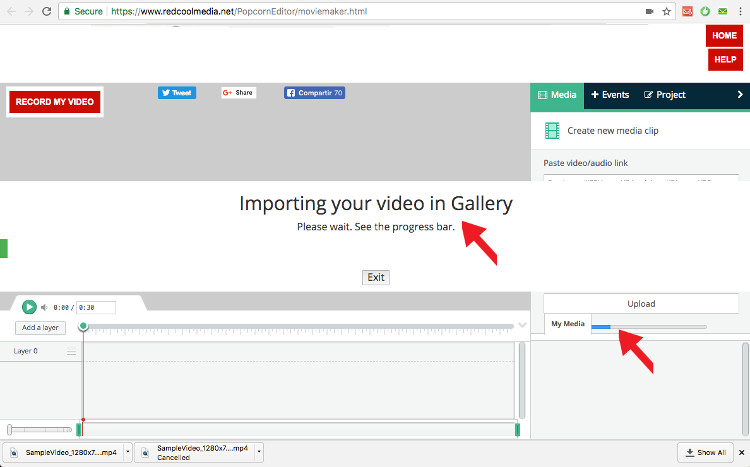Open first SampleVideo download options arrow
Viewport: 750px width, 467px height.
pos(128,452)
